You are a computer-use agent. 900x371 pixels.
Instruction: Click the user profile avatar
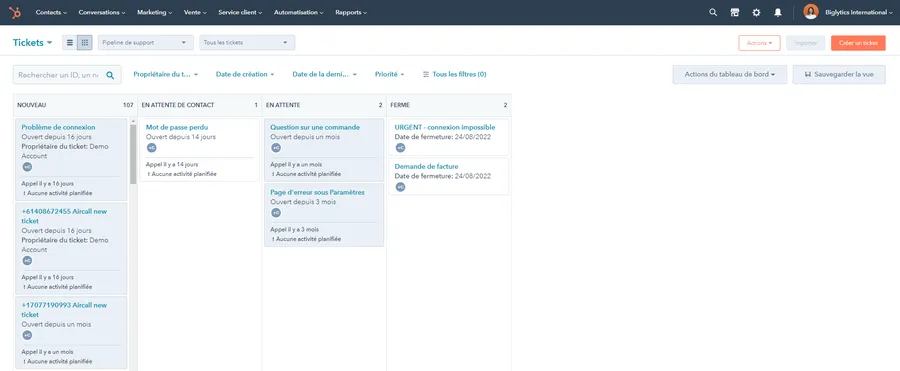click(x=810, y=12)
